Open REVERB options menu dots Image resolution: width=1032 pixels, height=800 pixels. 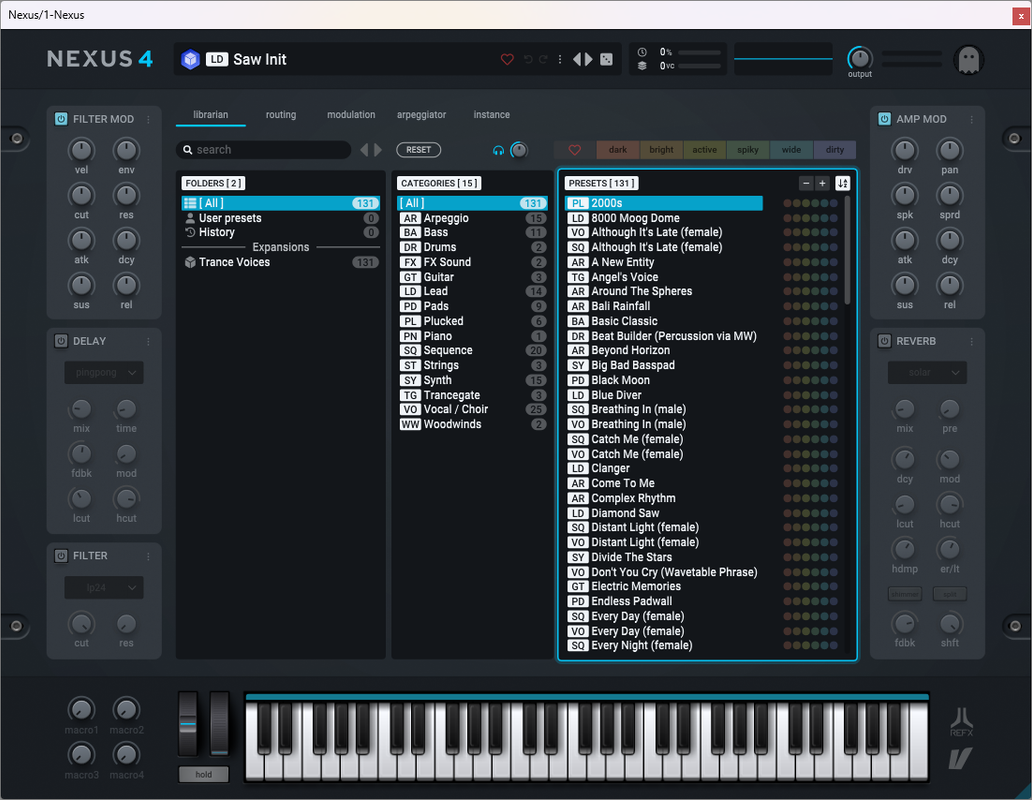(x=971, y=341)
